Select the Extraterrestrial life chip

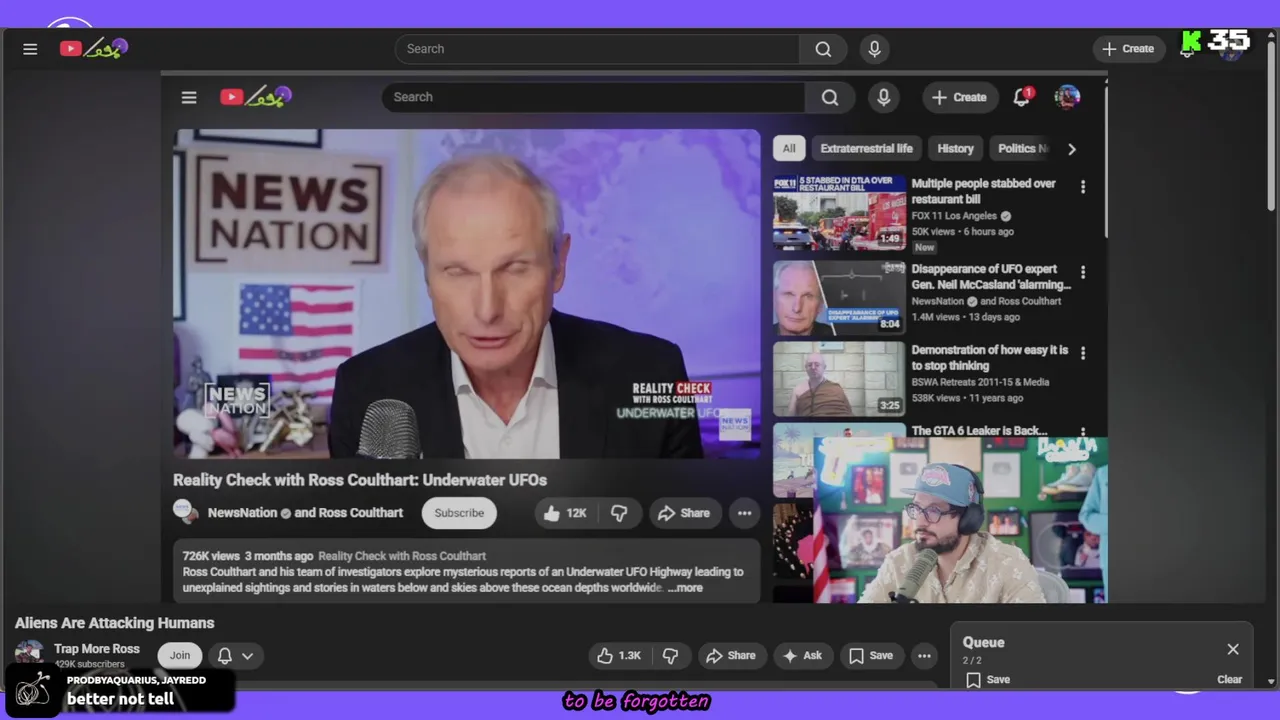click(866, 148)
